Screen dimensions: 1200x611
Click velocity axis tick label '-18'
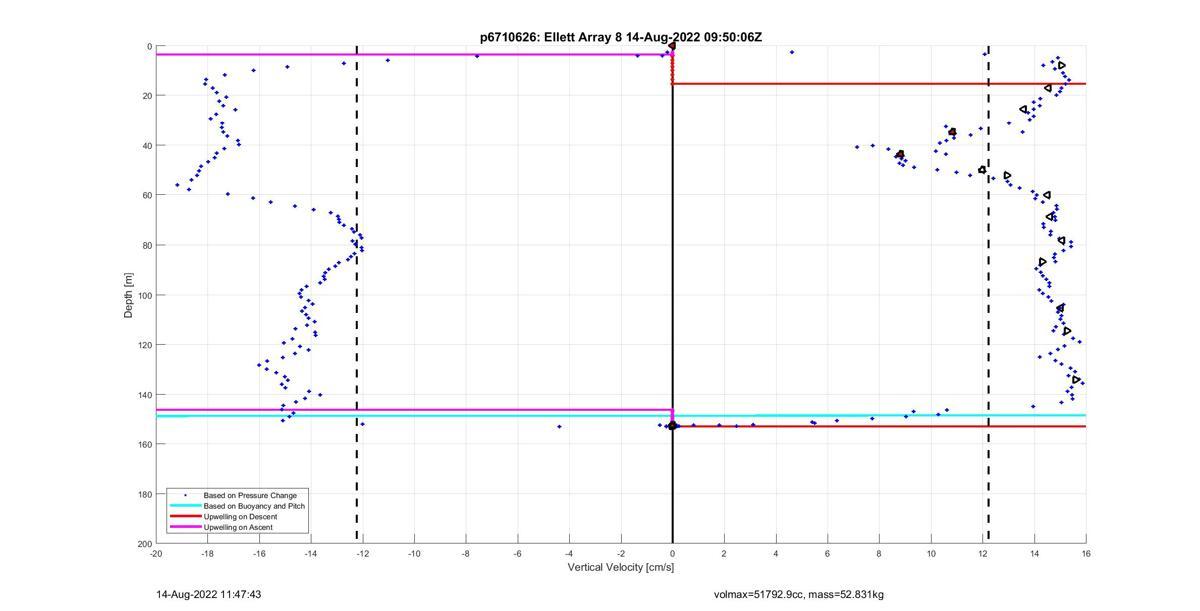pos(207,553)
